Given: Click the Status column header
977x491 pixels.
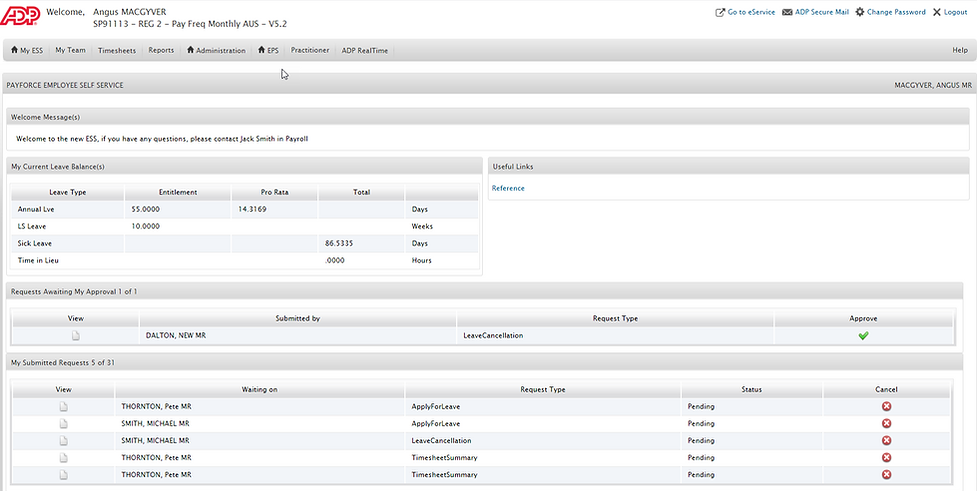Looking at the screenshot, I should pos(751,389).
